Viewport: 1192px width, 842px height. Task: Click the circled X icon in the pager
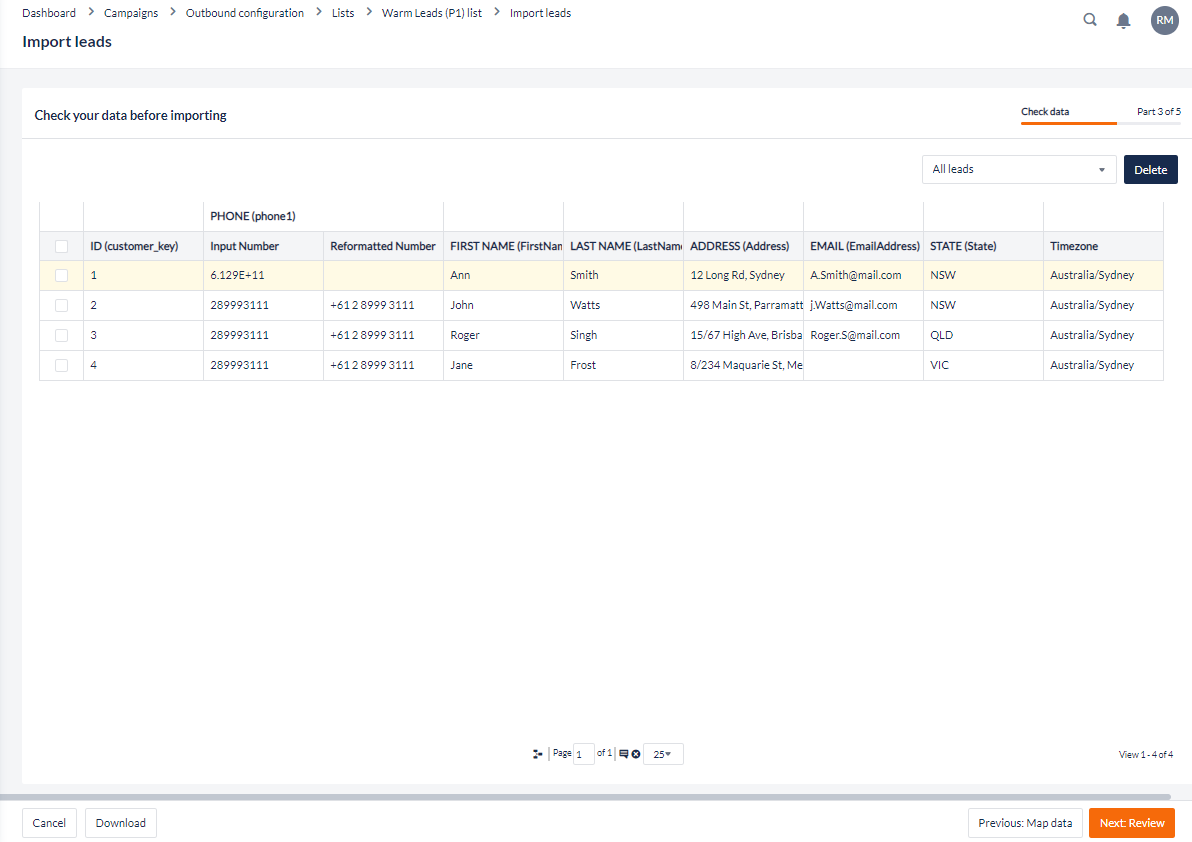point(636,754)
